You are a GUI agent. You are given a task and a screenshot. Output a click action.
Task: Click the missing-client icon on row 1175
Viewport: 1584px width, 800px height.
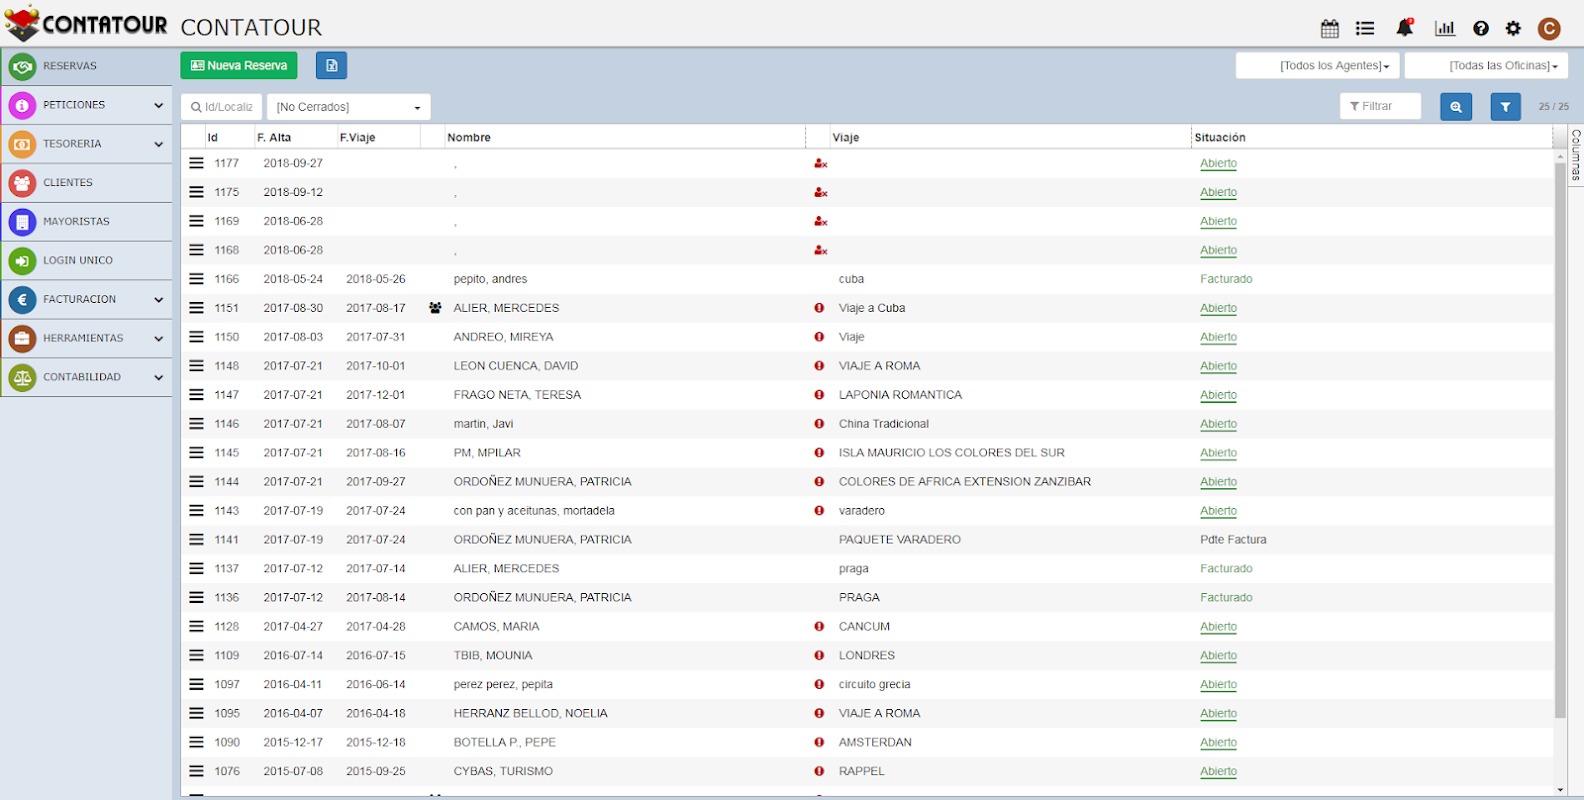(x=820, y=192)
